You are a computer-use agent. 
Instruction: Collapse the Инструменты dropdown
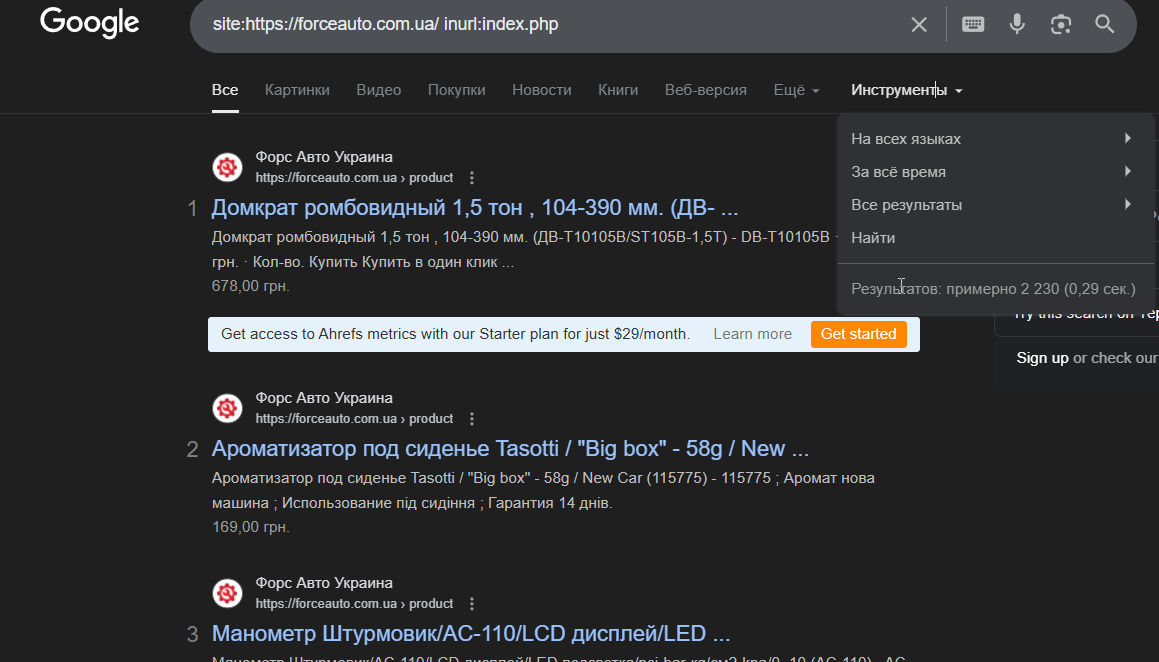pos(906,90)
